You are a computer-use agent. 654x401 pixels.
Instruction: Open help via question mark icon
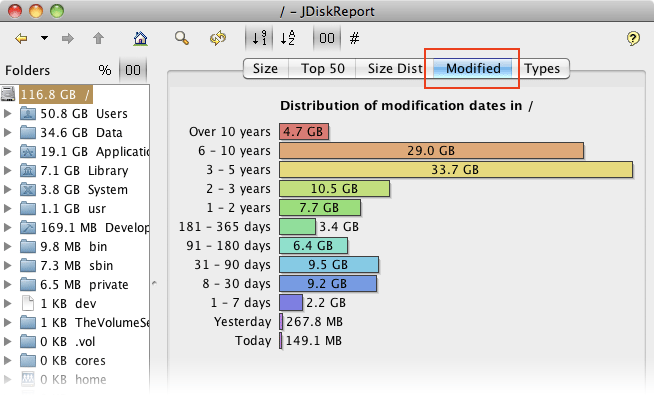(x=633, y=38)
